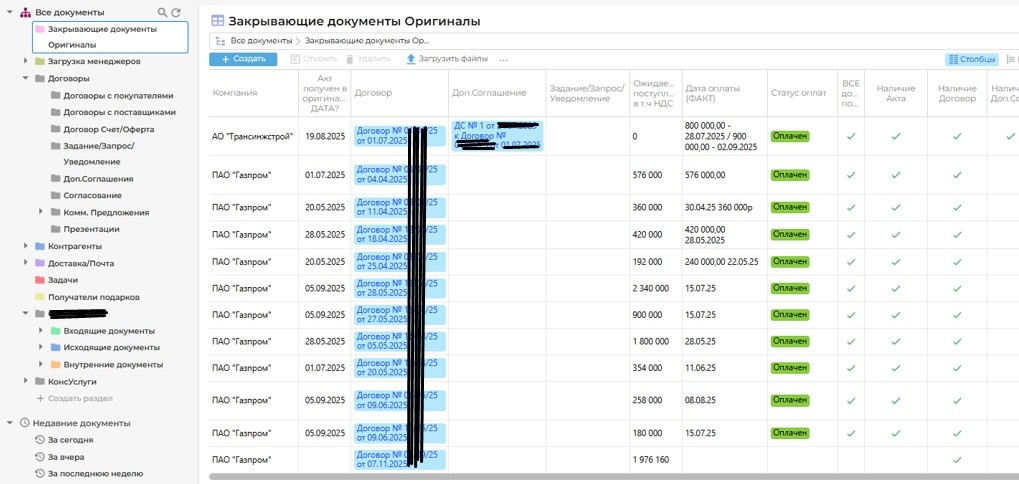Image resolution: width=1019 pixels, height=484 pixels.
Task: Select Договоры с поставщиками in tree
Action: tap(120, 112)
